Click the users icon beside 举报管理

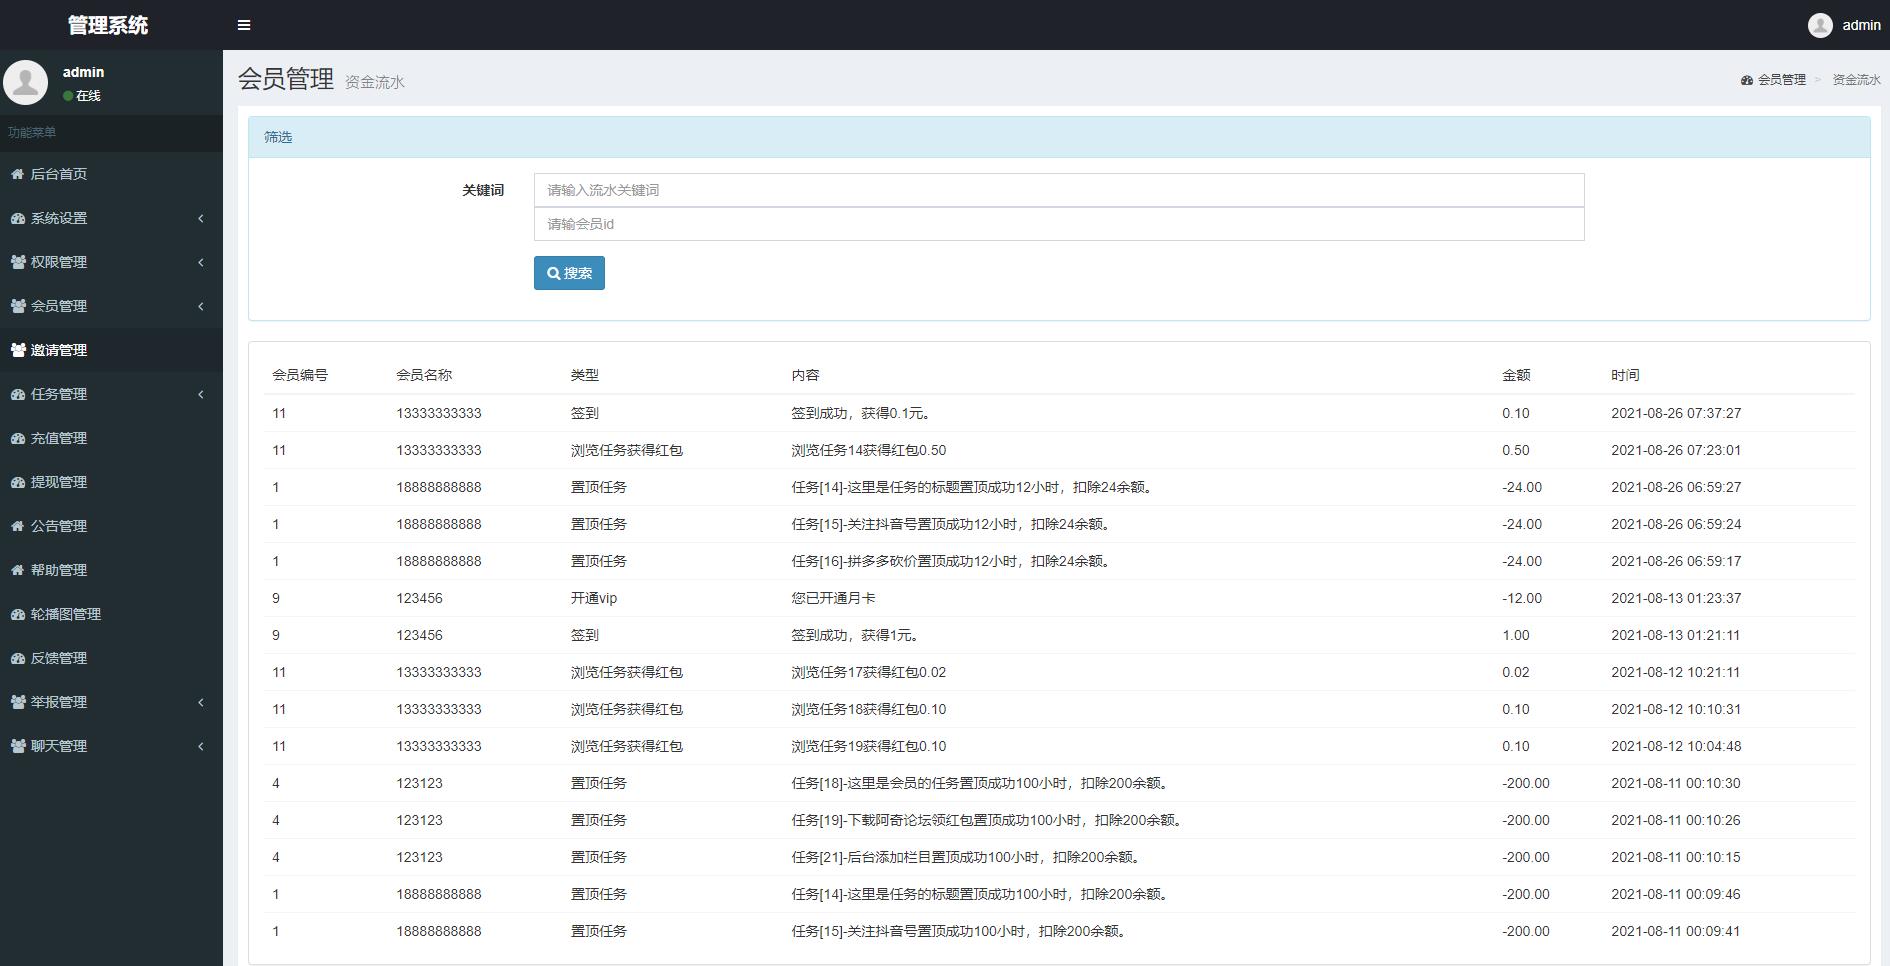click(x=18, y=702)
